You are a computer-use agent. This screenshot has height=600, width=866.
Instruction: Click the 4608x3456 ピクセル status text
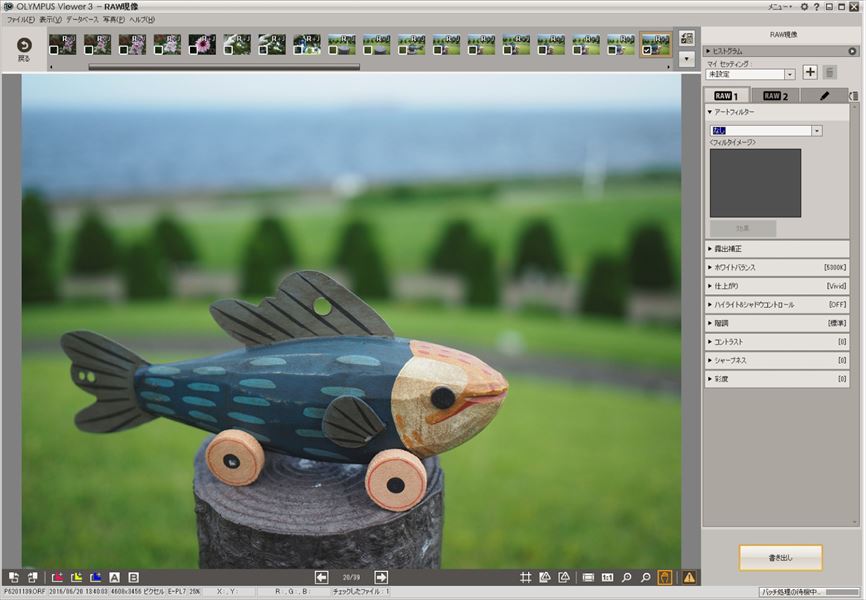click(x=138, y=592)
